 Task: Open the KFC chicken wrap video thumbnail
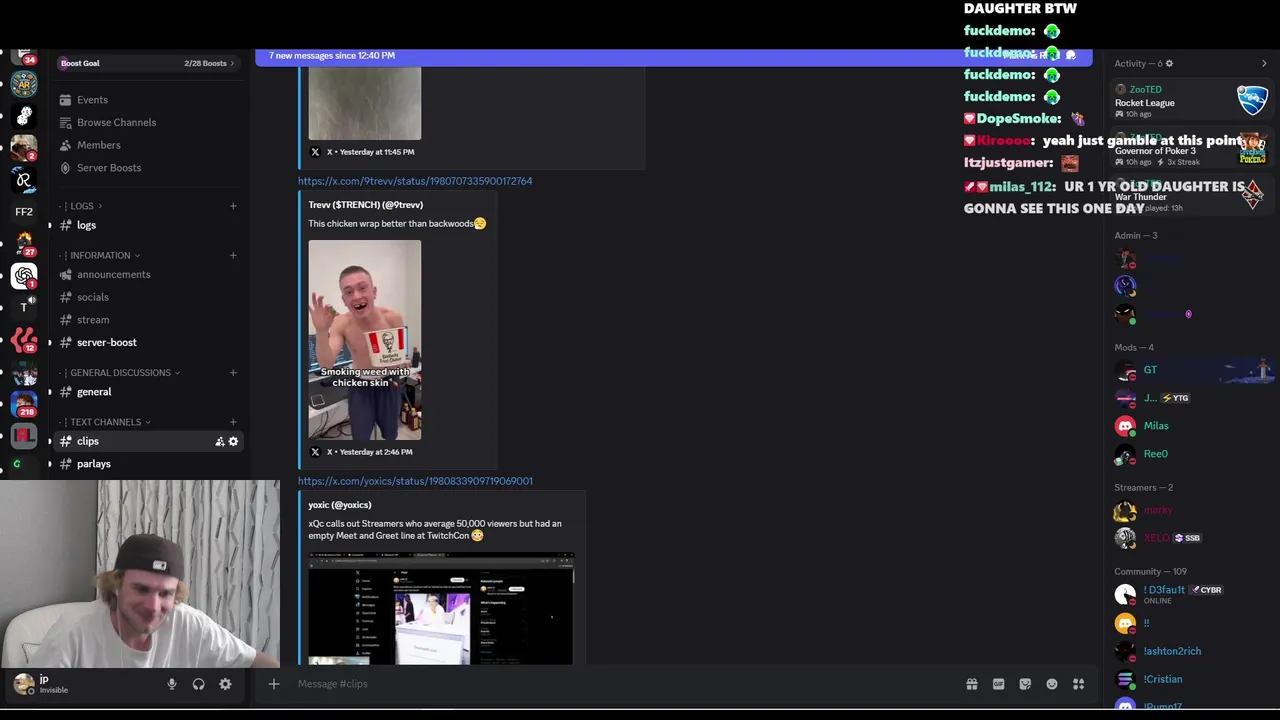pyautogui.click(x=365, y=340)
